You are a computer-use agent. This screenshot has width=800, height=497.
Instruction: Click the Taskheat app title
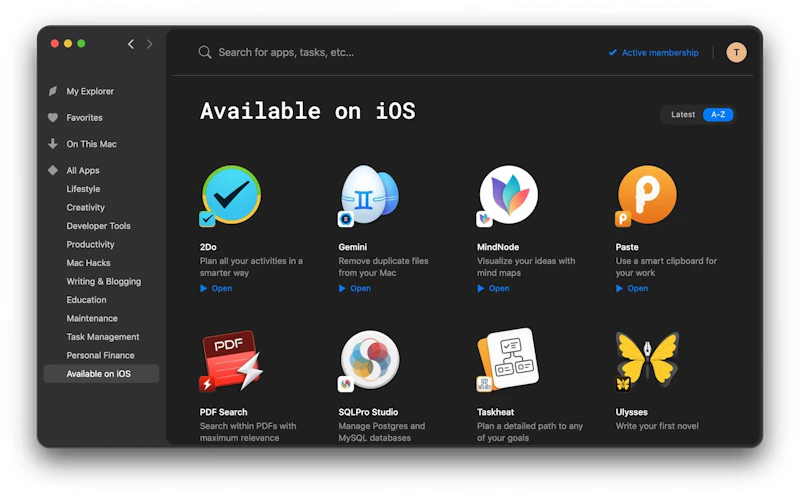click(x=495, y=412)
